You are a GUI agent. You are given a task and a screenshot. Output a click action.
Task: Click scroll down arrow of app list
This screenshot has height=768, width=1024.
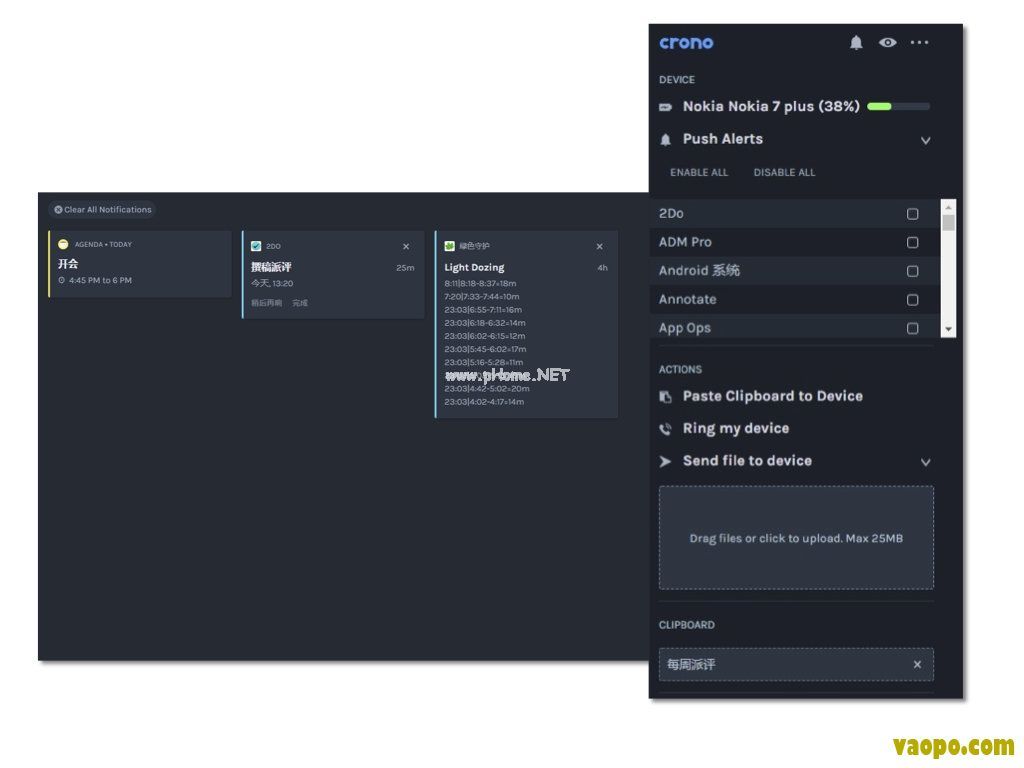pyautogui.click(x=948, y=330)
